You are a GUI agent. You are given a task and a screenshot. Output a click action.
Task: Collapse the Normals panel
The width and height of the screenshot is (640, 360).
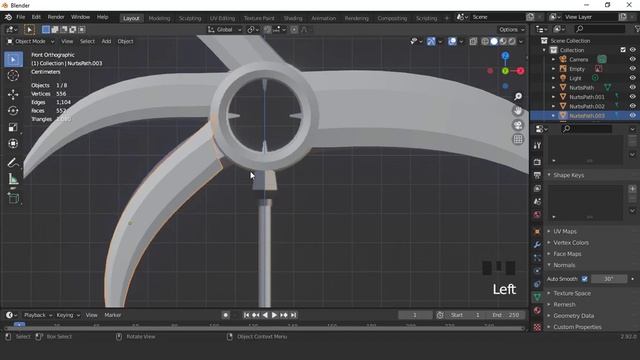564,265
